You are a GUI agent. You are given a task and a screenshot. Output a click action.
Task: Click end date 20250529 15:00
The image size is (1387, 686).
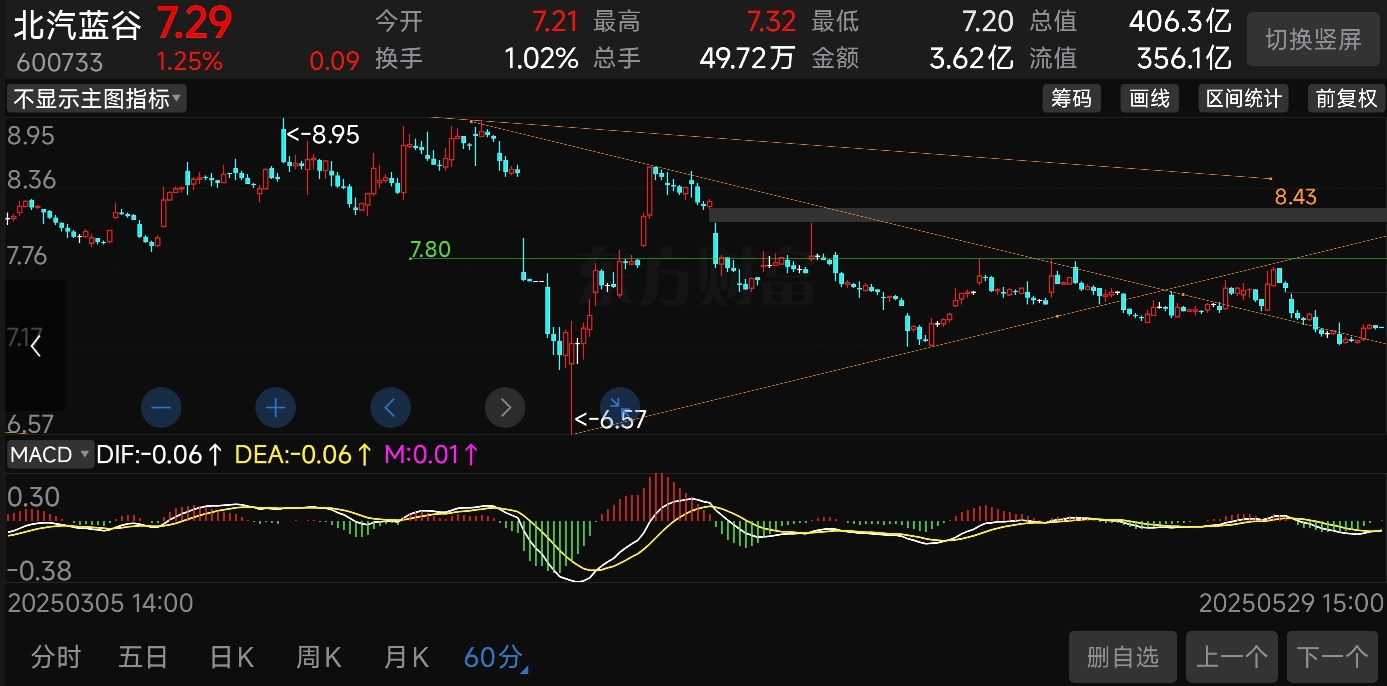pyautogui.click(x=1290, y=603)
